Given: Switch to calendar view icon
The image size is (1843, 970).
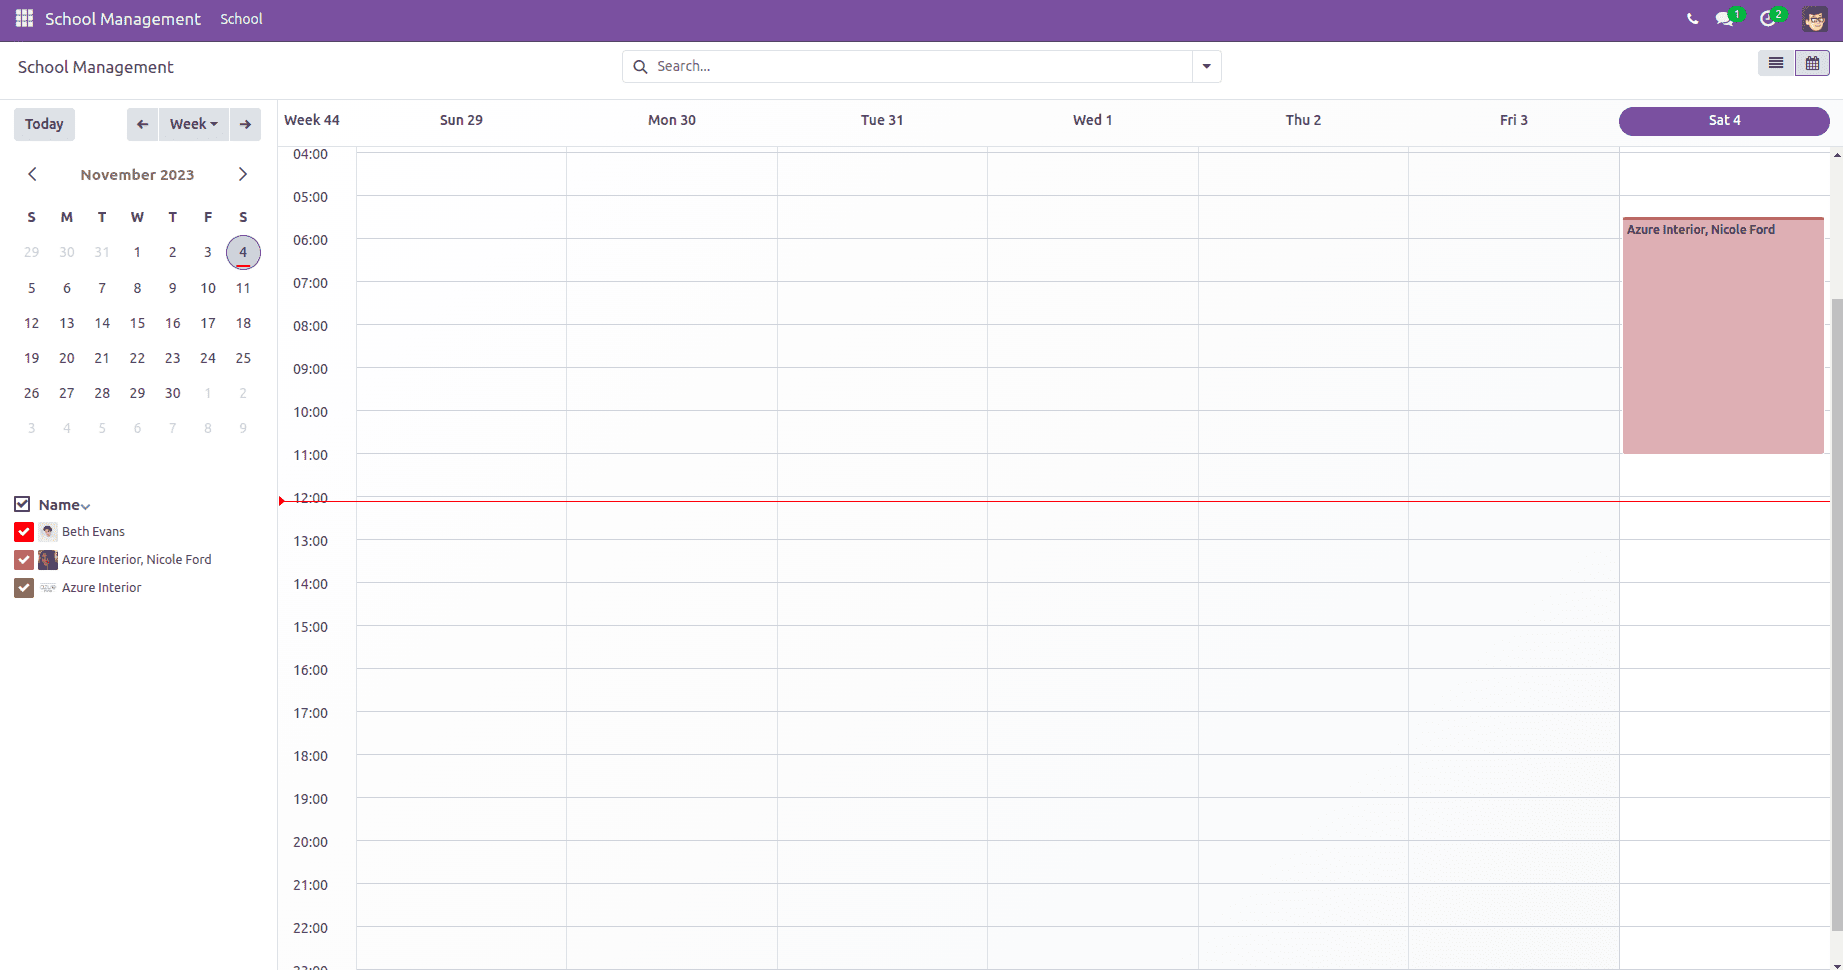Looking at the screenshot, I should pyautogui.click(x=1812, y=63).
